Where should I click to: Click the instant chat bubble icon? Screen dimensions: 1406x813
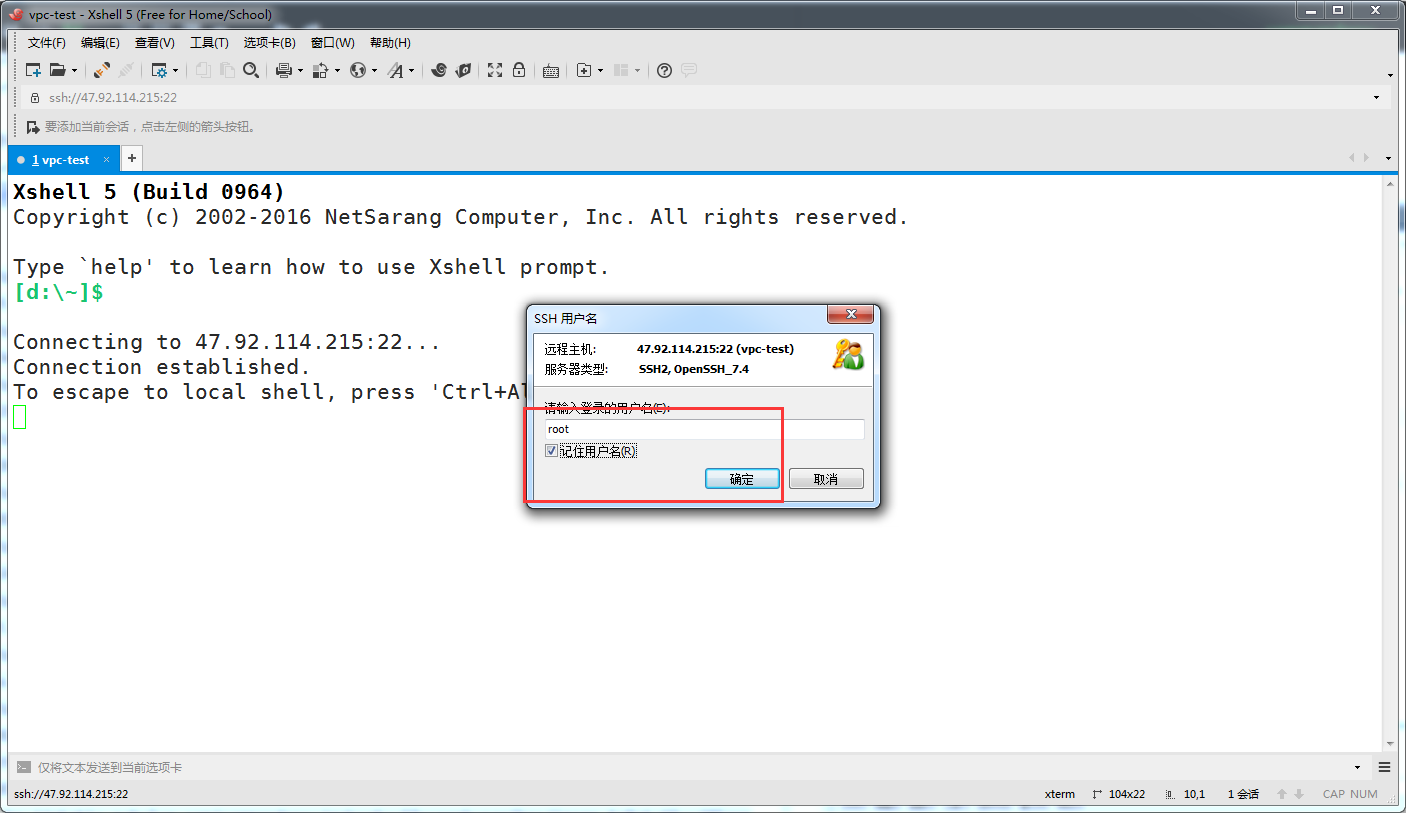tap(690, 70)
